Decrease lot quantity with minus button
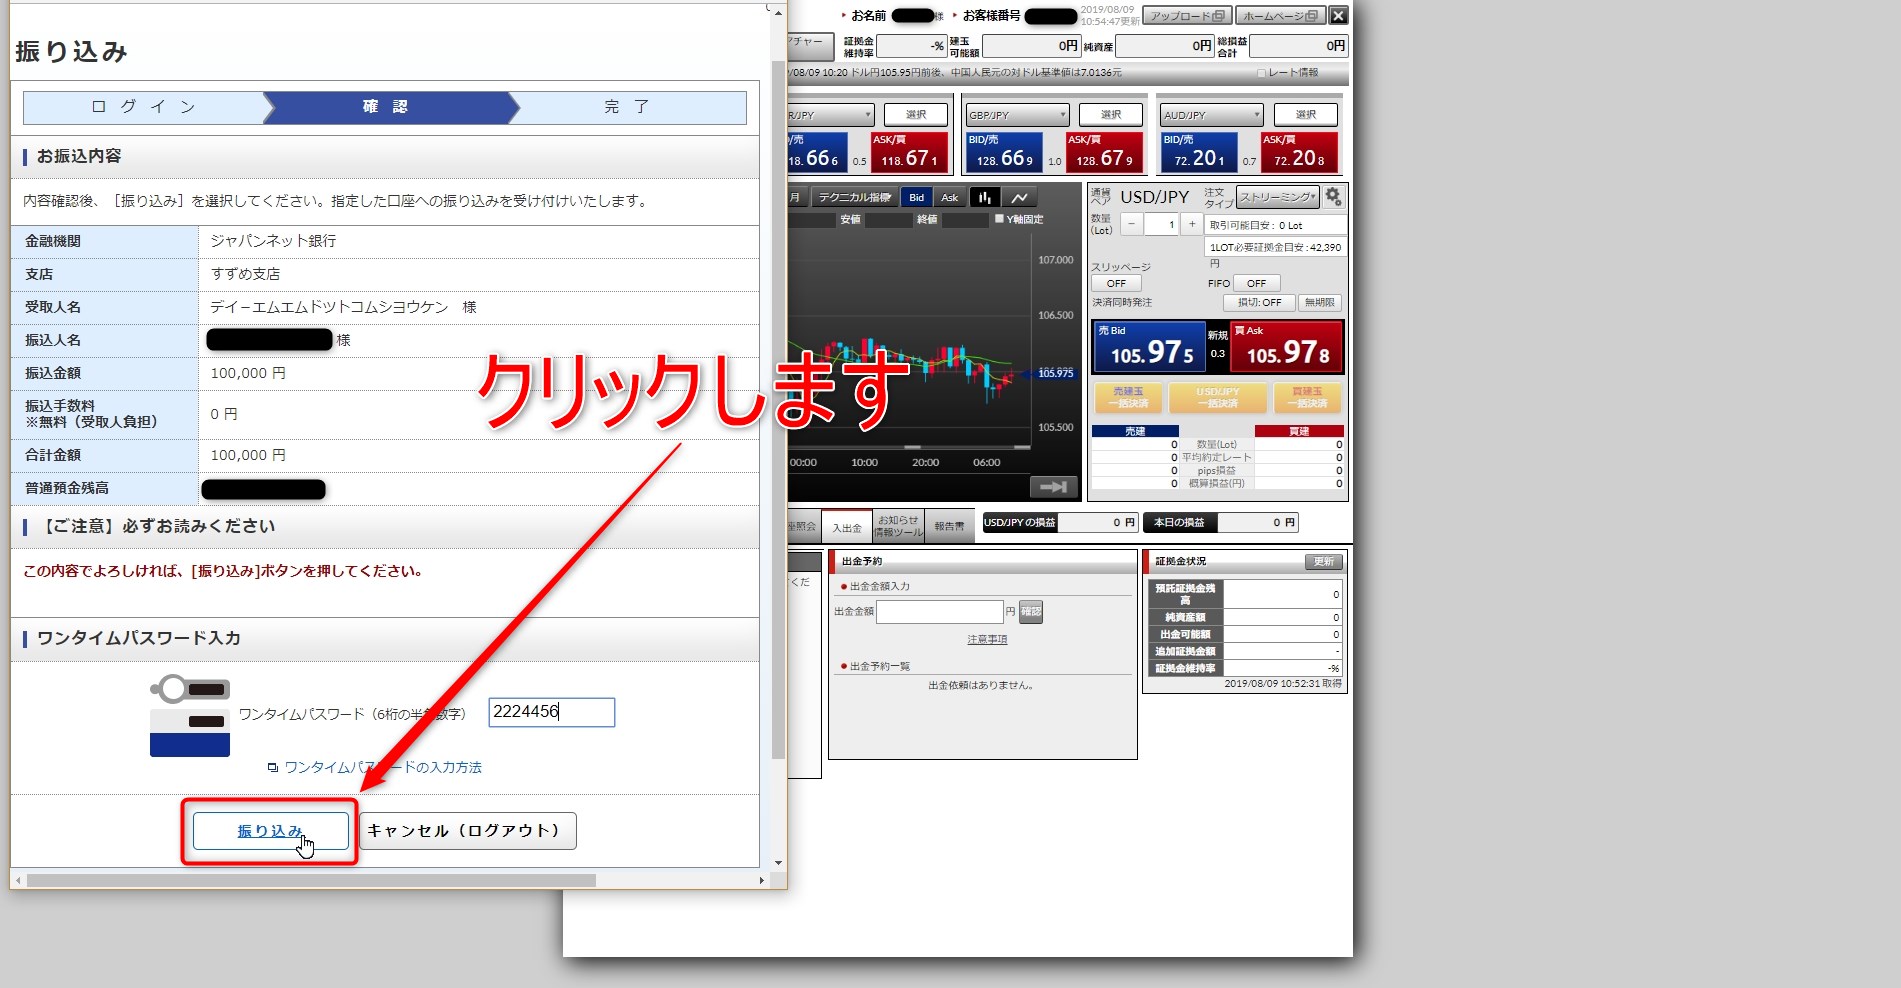 coord(1131,225)
